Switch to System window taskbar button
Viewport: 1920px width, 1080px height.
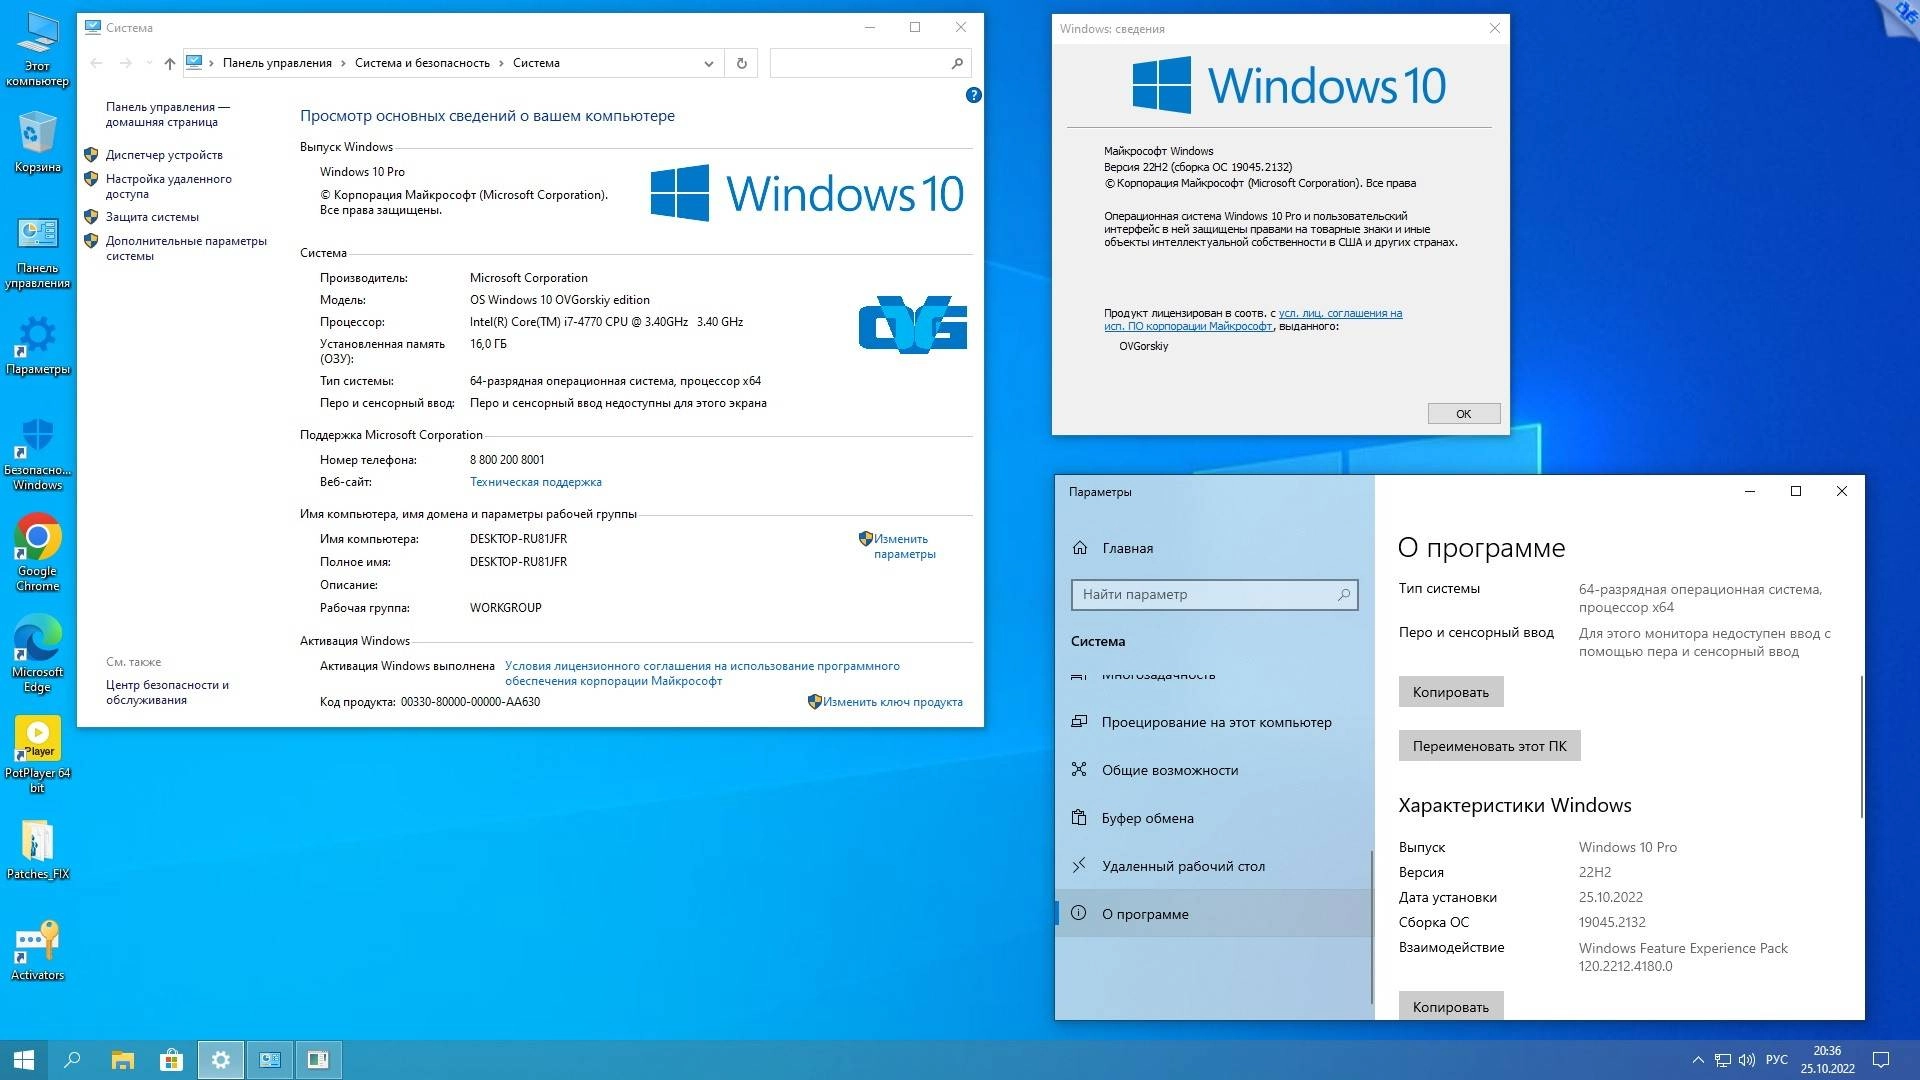point(269,1060)
